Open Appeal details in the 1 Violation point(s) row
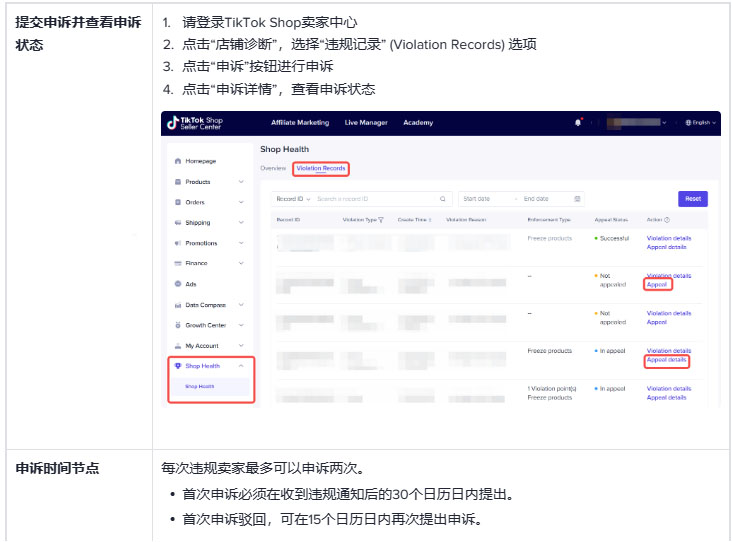This screenshot has height=542, width=732. [x=667, y=398]
